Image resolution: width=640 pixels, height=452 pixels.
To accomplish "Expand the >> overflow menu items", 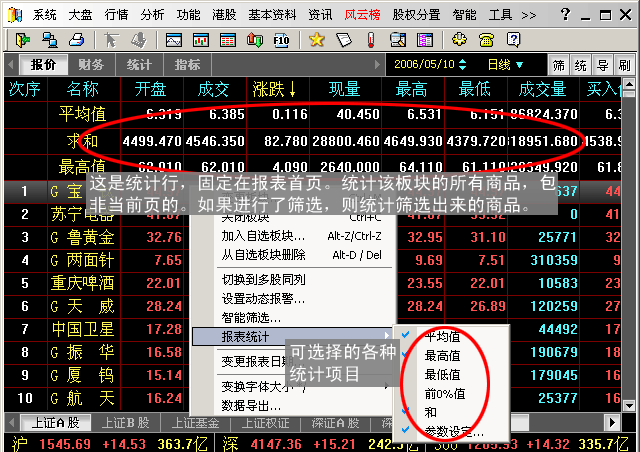I will 529,16.
